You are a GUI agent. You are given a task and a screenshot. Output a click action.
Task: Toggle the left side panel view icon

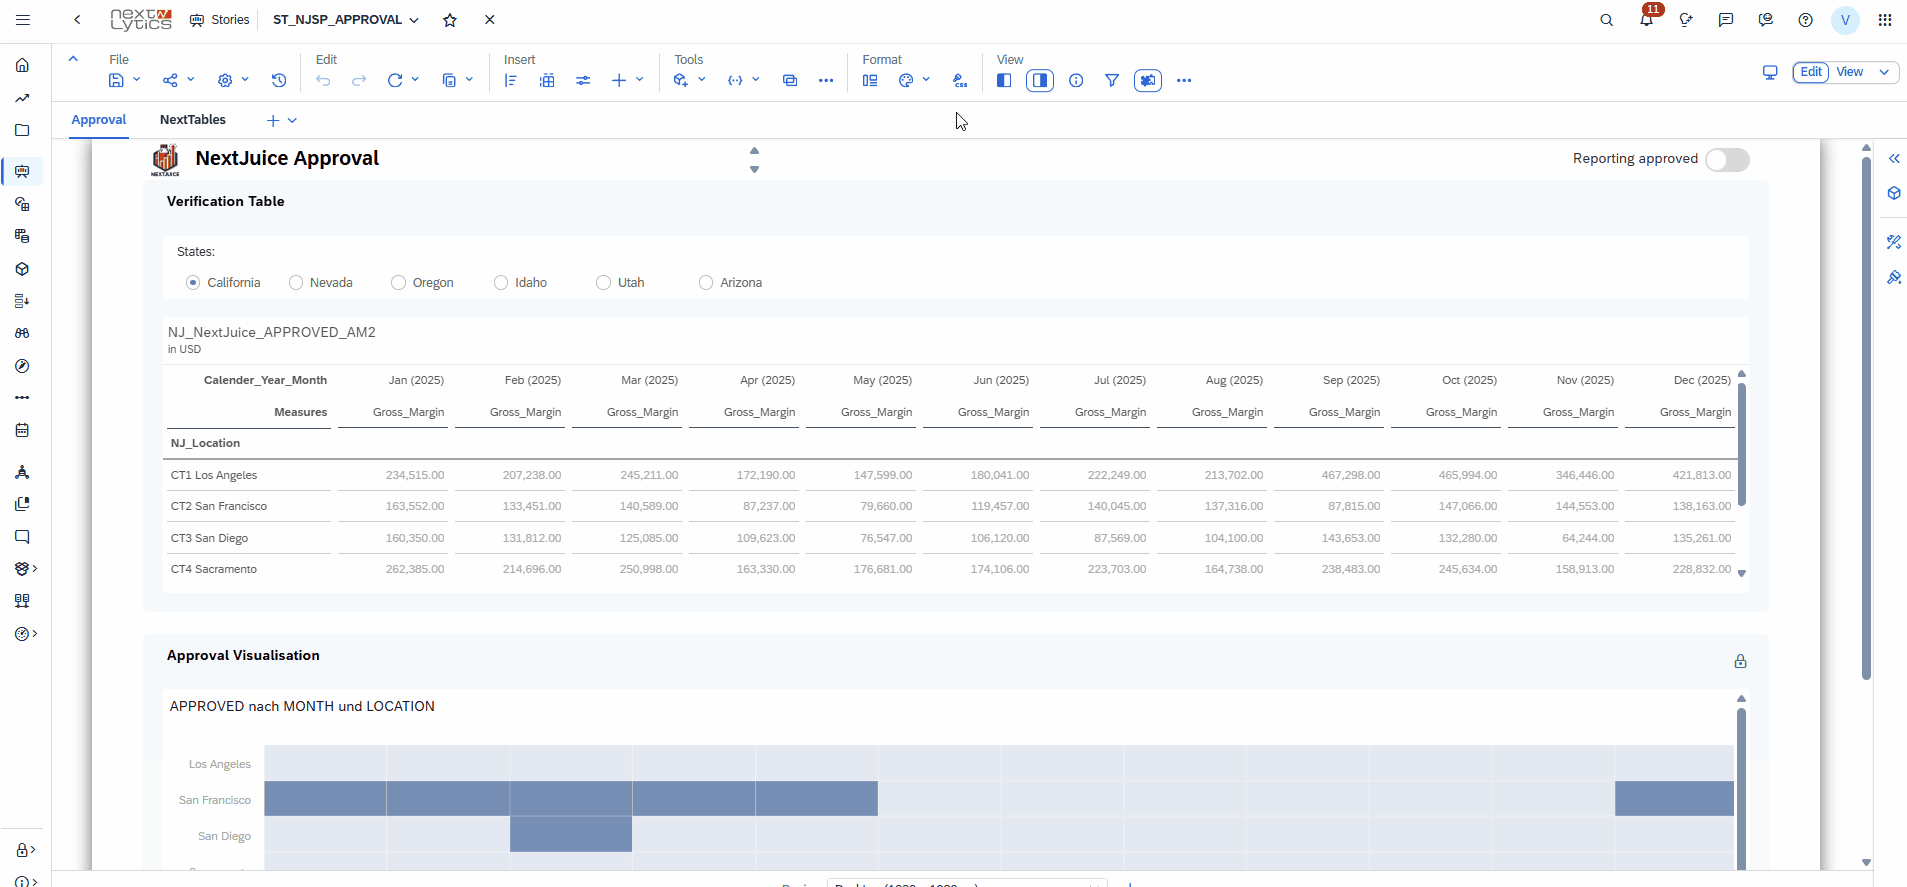pyautogui.click(x=1004, y=80)
